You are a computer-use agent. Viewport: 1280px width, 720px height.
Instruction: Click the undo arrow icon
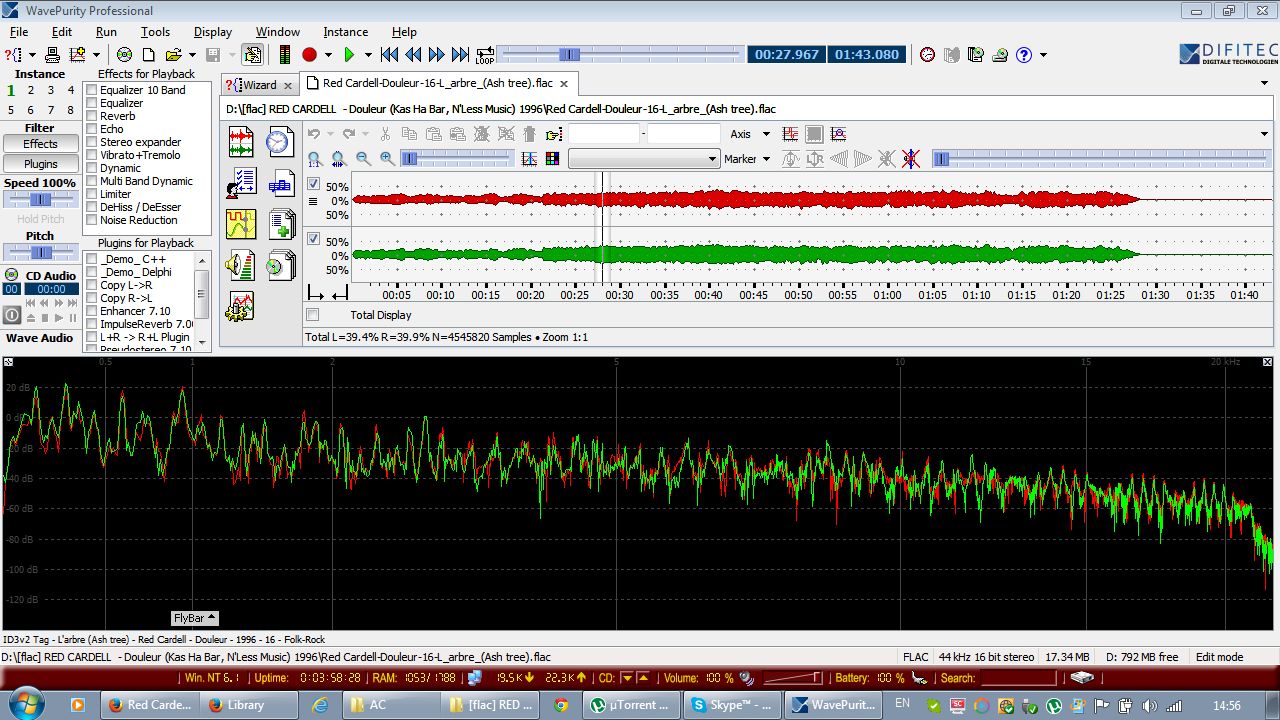click(314, 134)
